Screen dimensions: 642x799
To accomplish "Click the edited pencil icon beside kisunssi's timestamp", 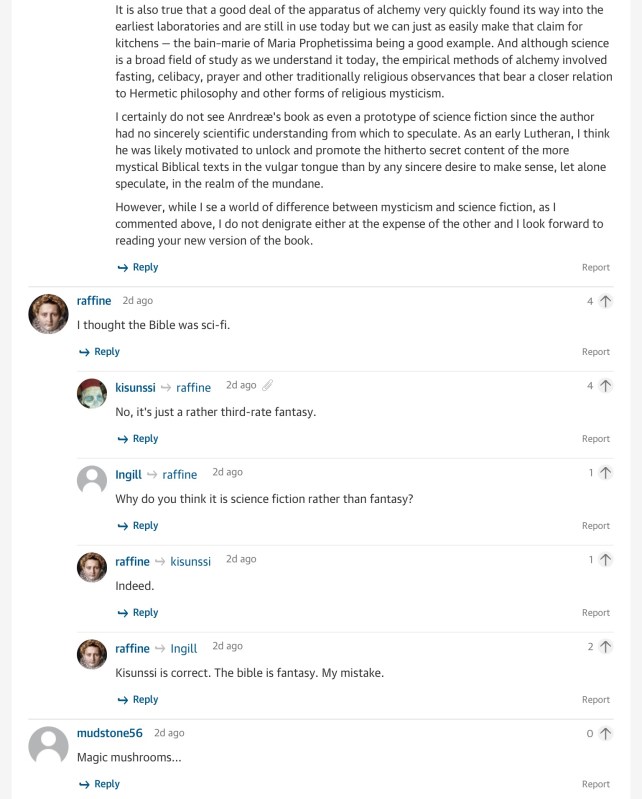I will point(267,385).
